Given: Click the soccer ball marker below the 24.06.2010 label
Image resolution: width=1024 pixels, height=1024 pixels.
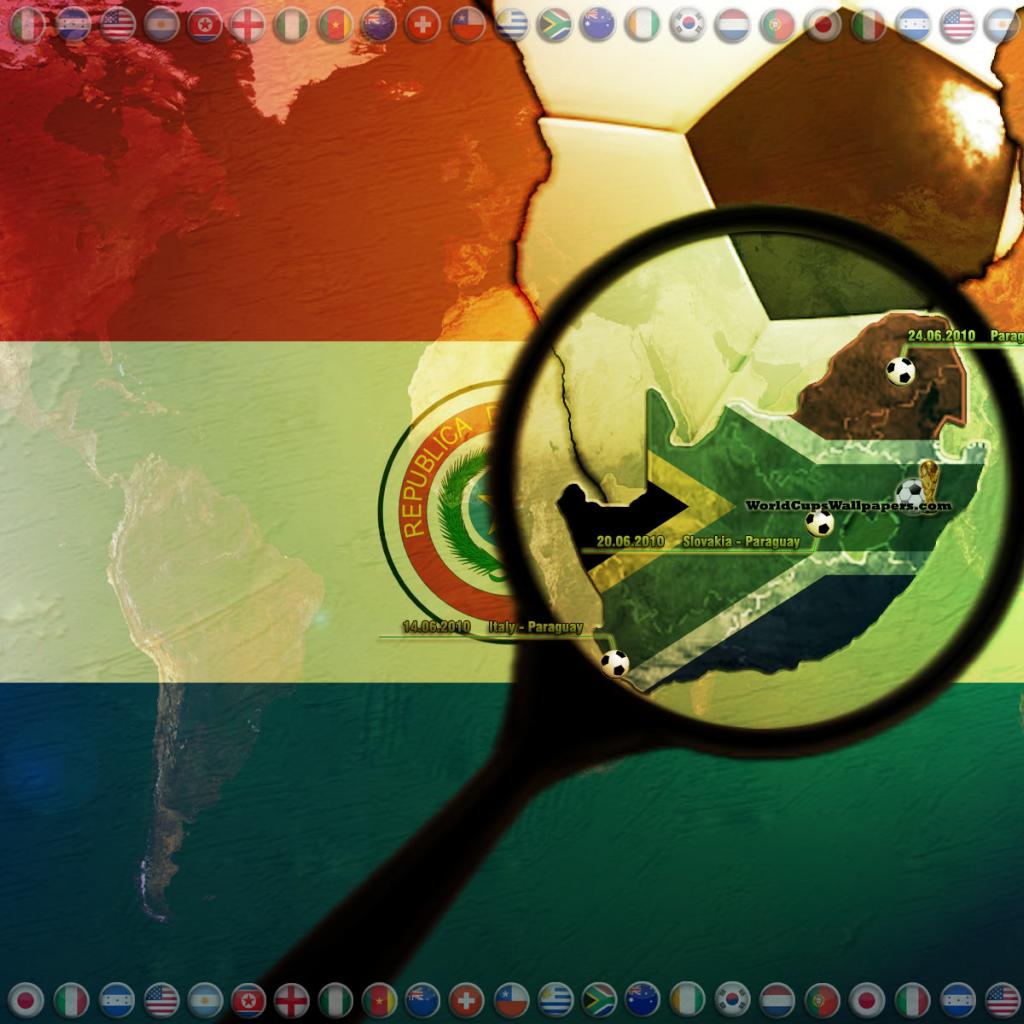Looking at the screenshot, I should pos(900,371).
